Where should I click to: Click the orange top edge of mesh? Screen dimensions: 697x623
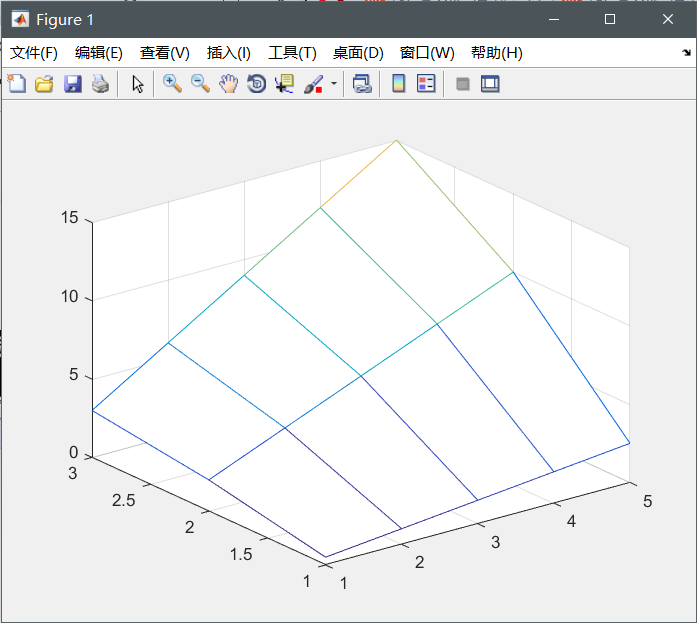pos(358,174)
